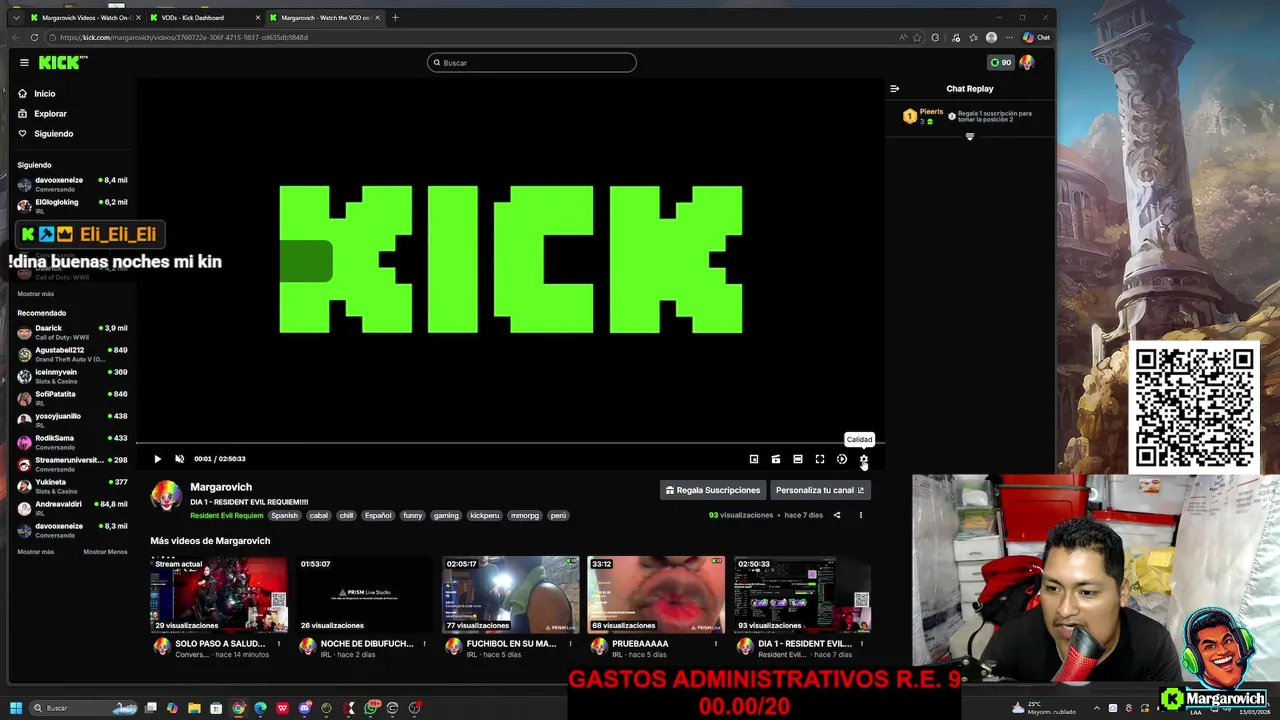Screen dimensions: 1280x720
Task: Open Yukineta recommended channel
Action: pyautogui.click(x=72, y=486)
